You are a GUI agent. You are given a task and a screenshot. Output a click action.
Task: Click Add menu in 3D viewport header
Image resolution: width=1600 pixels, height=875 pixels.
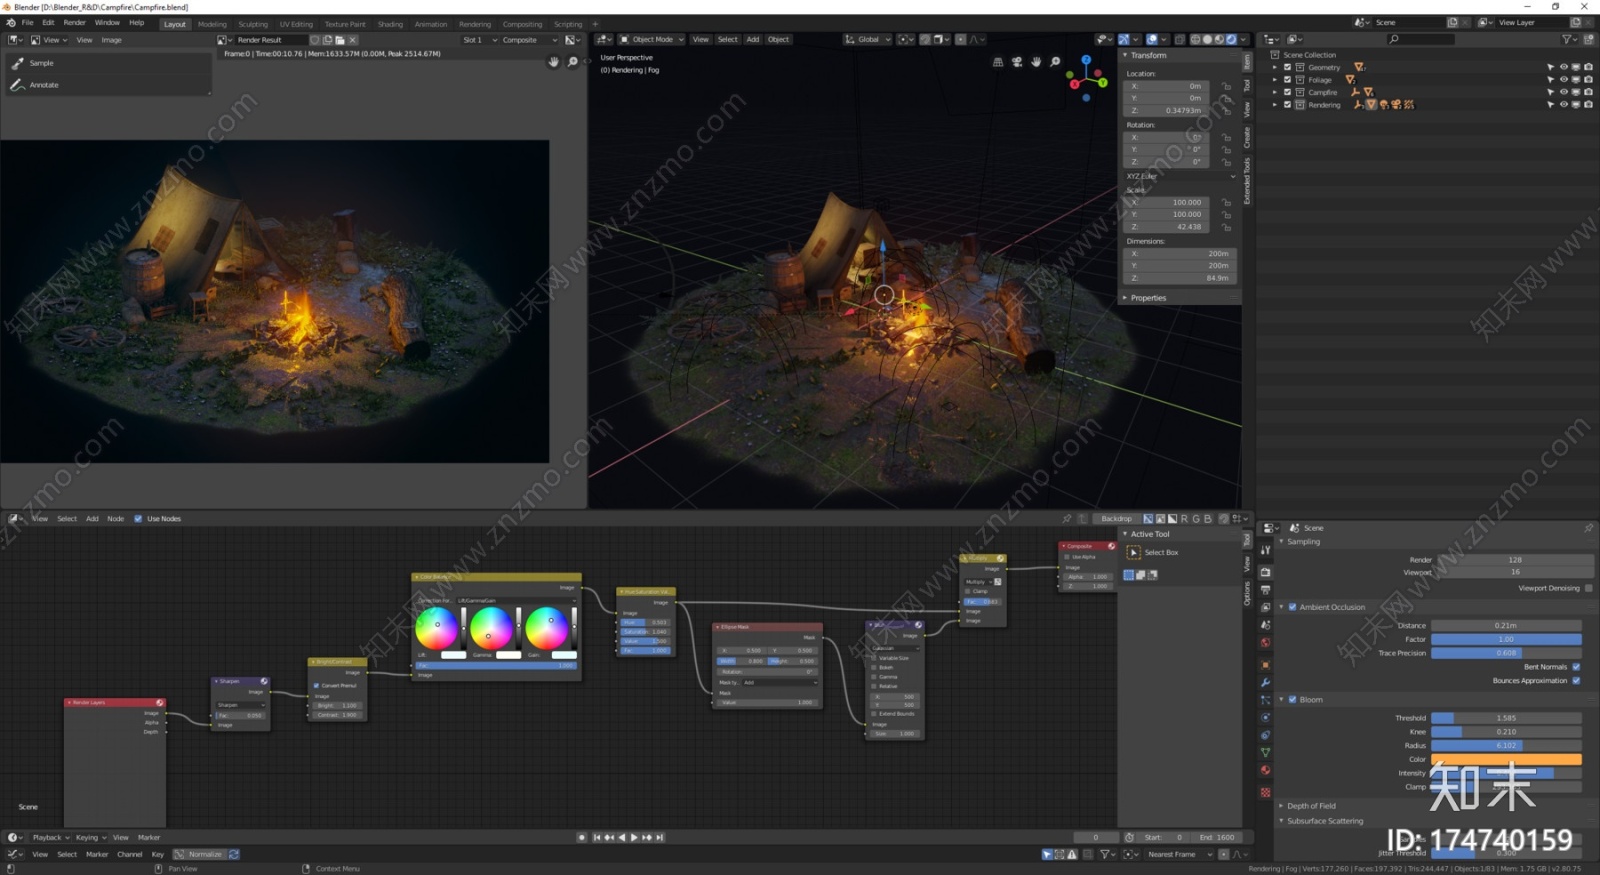click(753, 40)
